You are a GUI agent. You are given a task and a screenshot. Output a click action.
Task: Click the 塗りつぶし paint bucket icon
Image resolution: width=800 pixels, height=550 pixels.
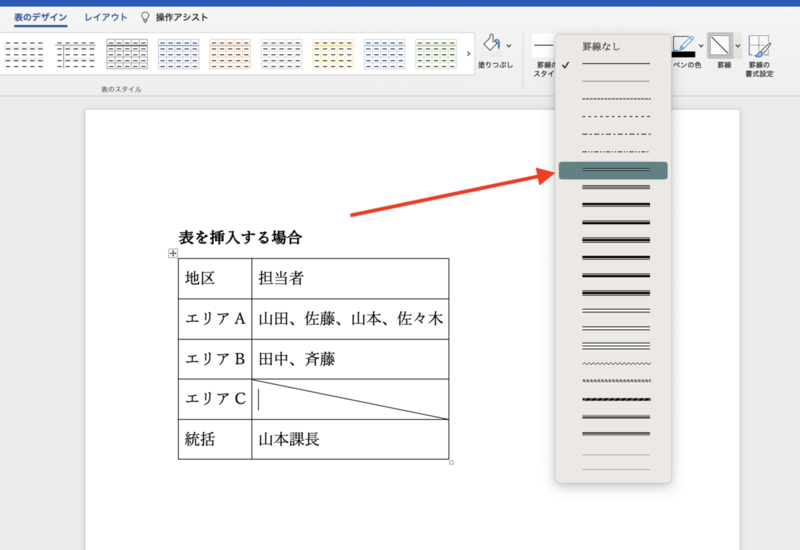click(492, 44)
